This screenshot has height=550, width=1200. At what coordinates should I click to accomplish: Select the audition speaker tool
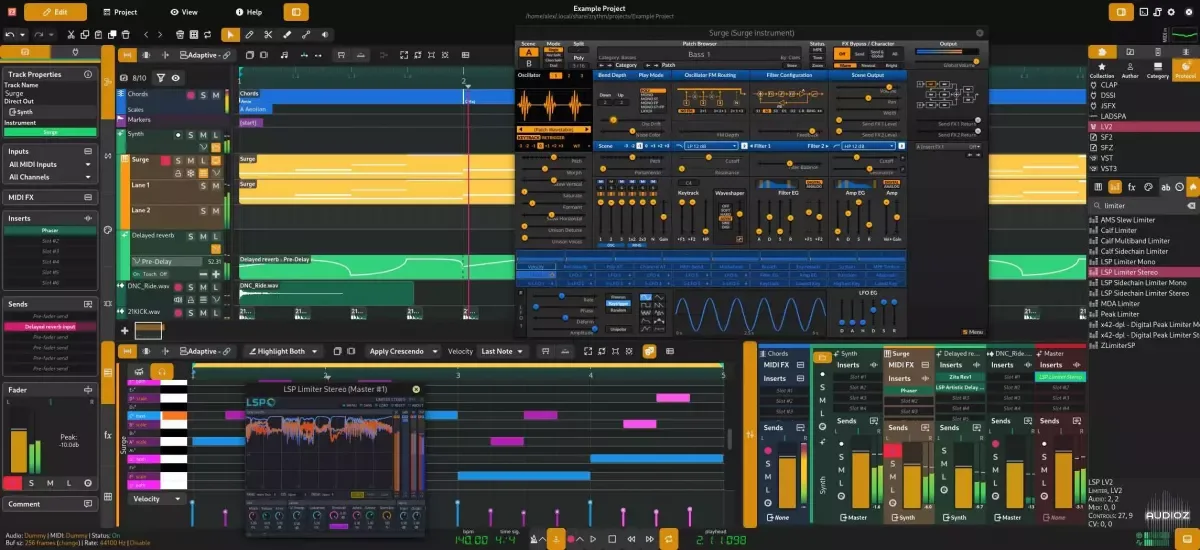[323, 34]
